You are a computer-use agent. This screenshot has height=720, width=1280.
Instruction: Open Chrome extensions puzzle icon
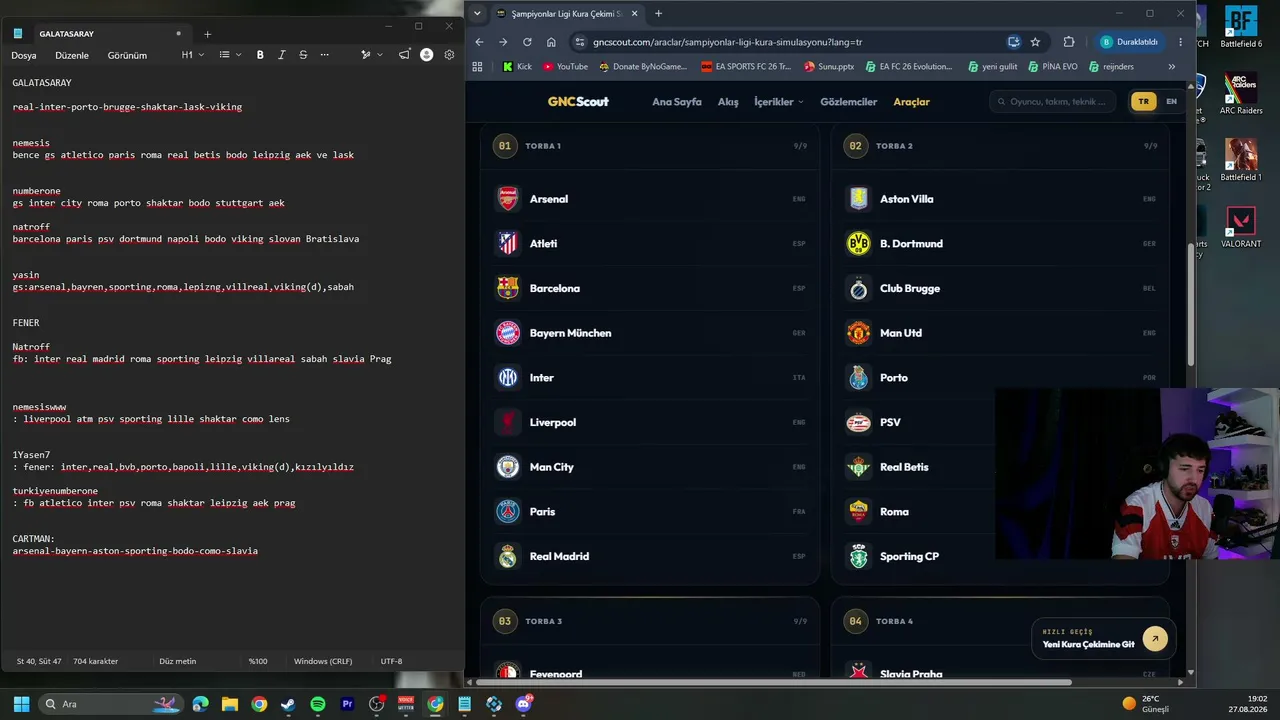(x=1069, y=42)
